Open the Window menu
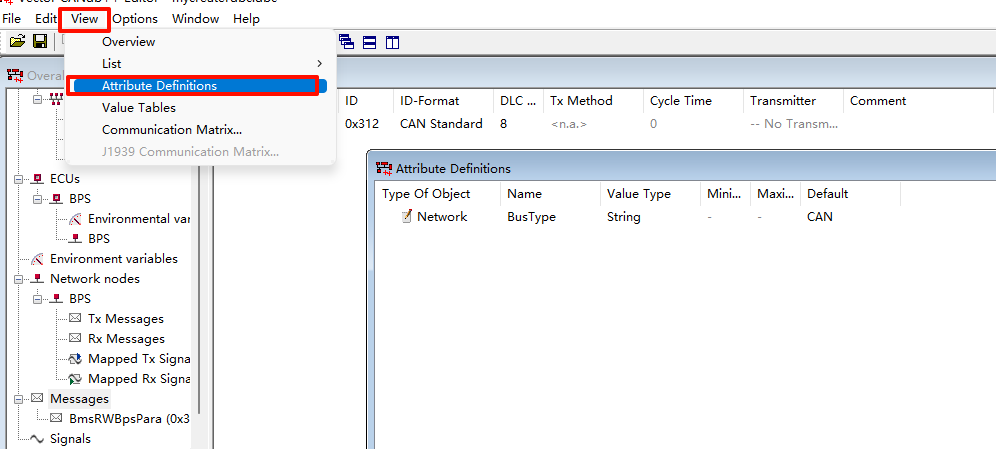 [196, 18]
